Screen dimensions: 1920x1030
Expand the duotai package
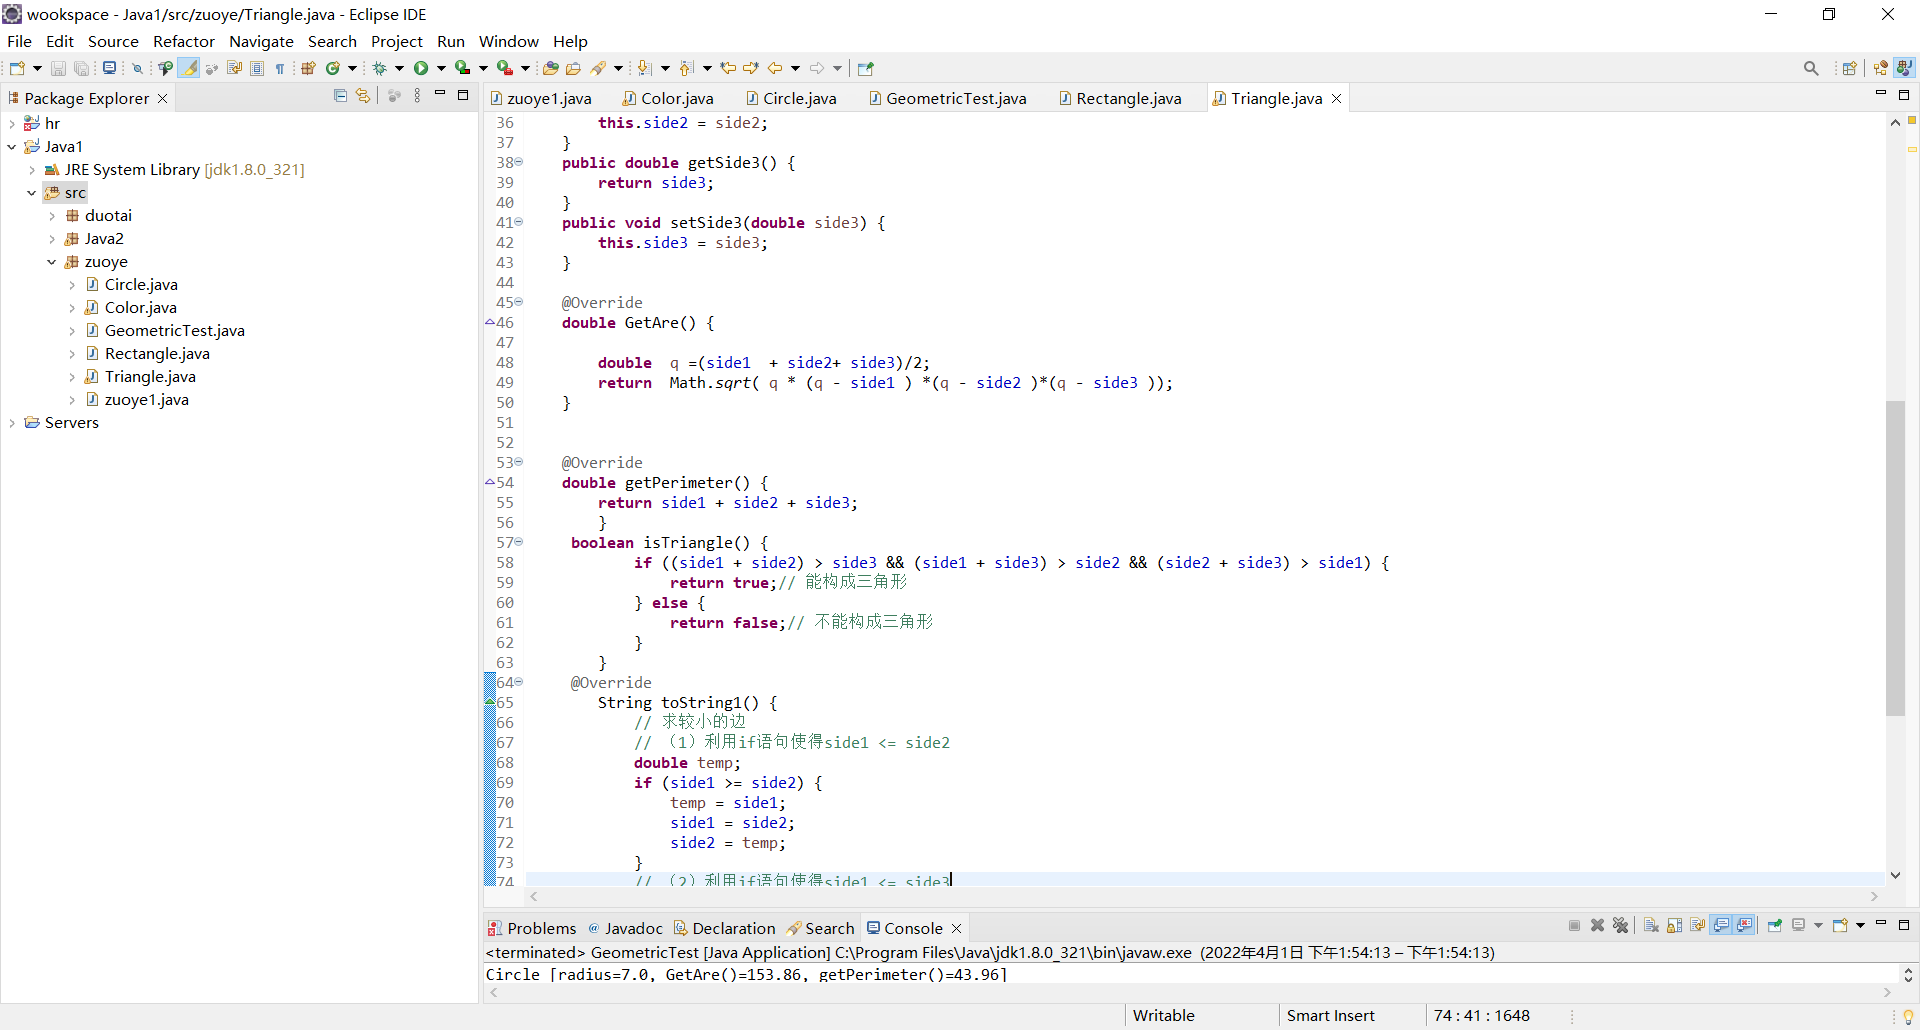(x=52, y=216)
